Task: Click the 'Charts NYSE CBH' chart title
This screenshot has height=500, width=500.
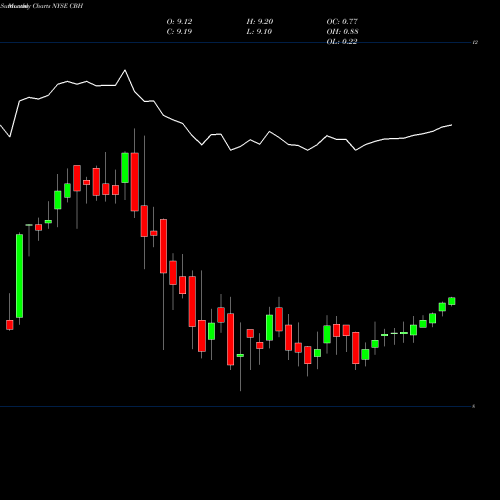Action: click(57, 6)
